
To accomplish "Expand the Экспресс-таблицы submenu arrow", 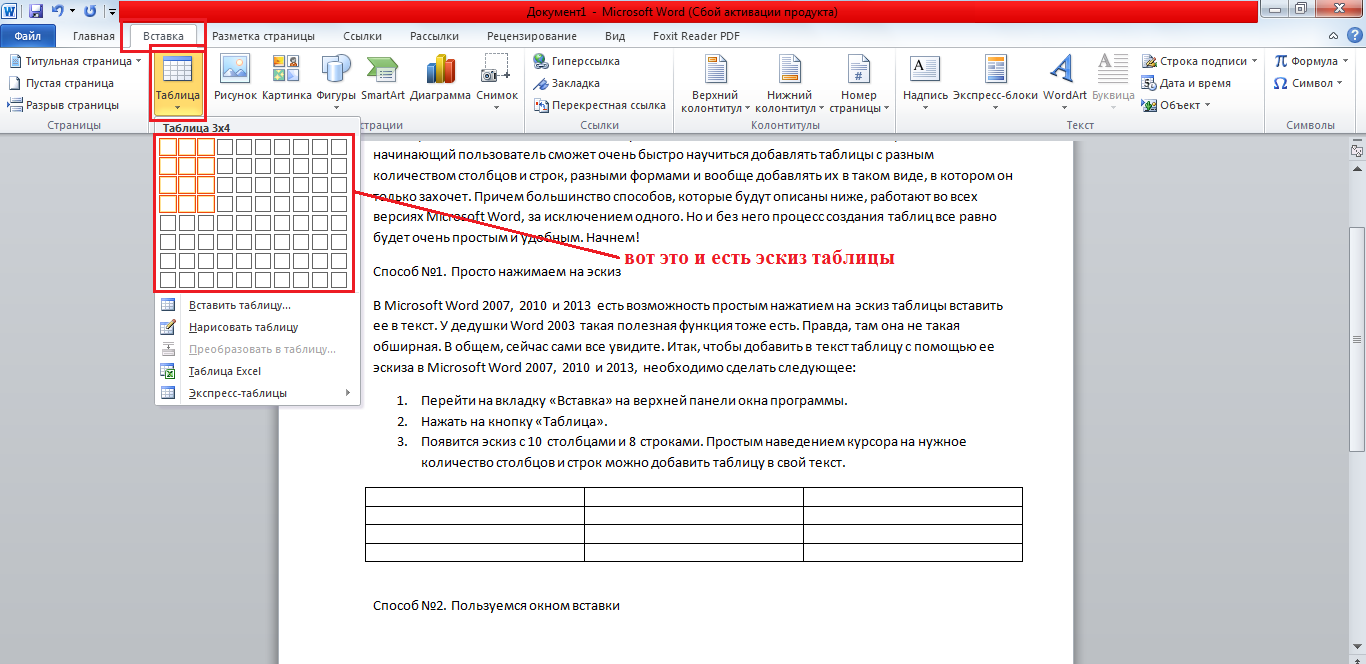I will 348,393.
